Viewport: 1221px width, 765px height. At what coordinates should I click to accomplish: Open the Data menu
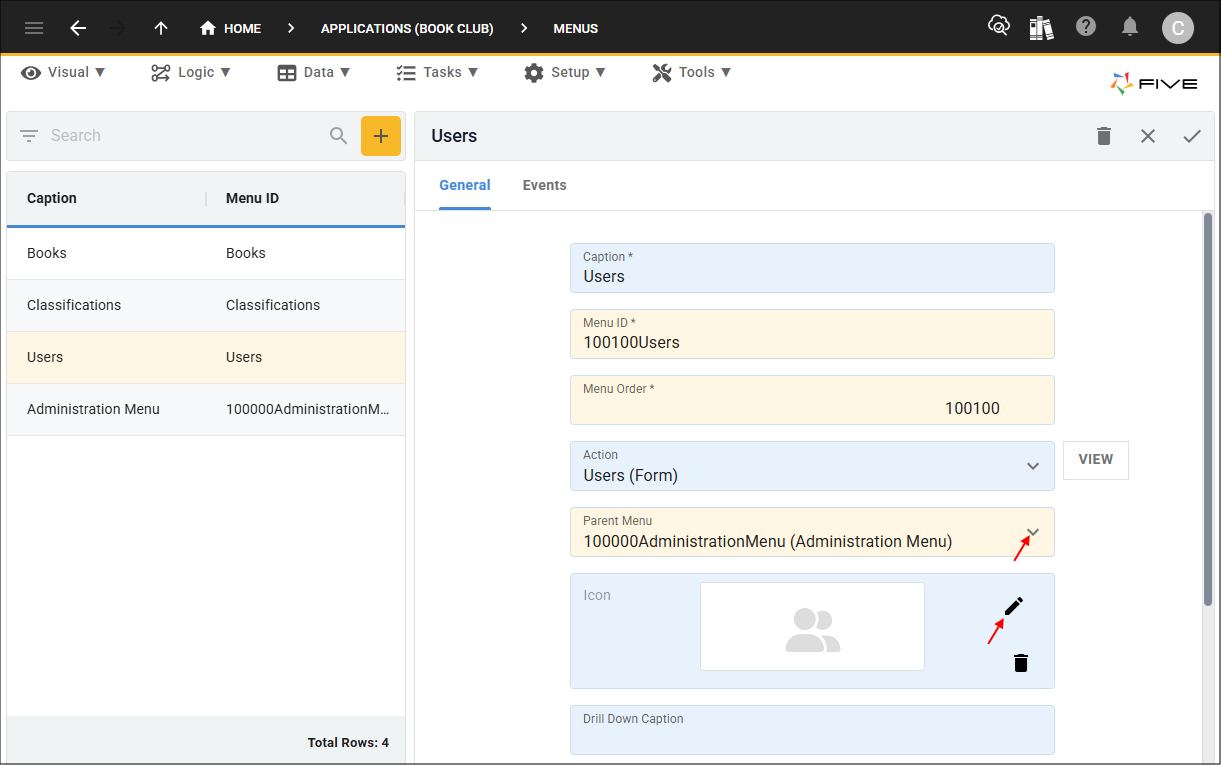coord(314,72)
